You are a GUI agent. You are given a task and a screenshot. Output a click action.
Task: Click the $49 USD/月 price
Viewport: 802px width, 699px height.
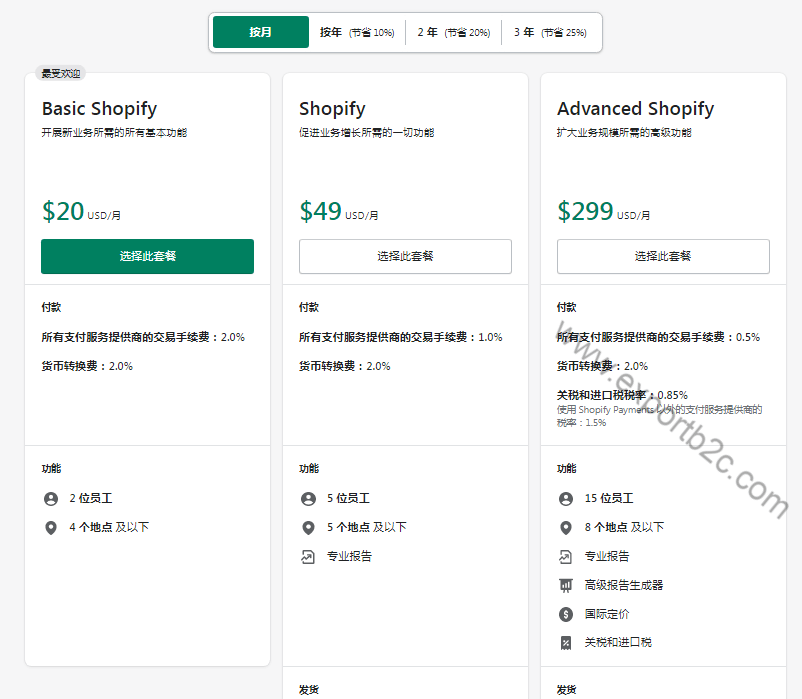(x=339, y=211)
